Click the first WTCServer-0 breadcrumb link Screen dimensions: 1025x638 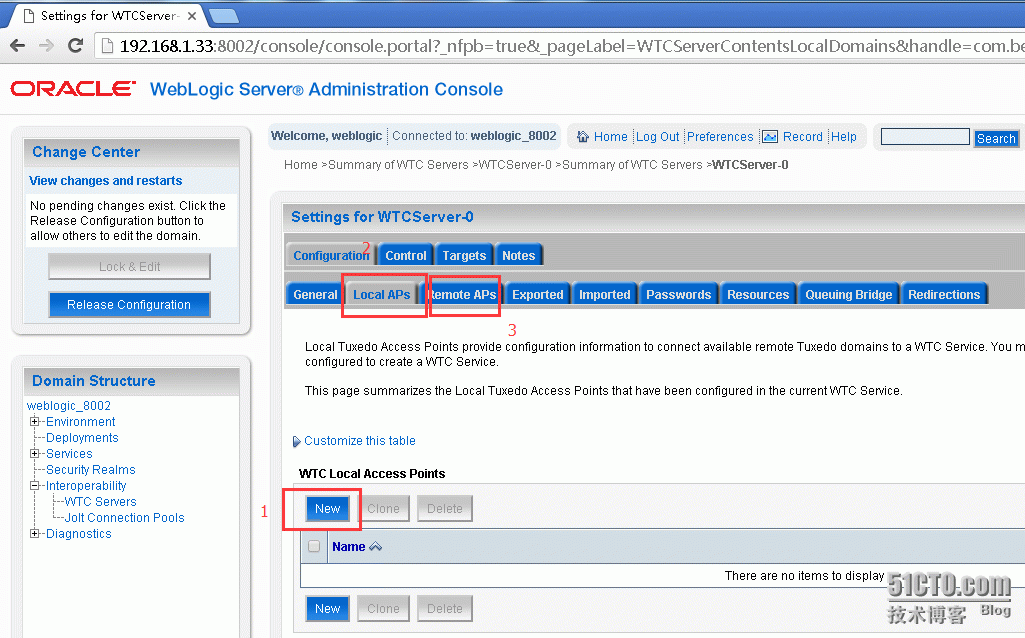[515, 165]
